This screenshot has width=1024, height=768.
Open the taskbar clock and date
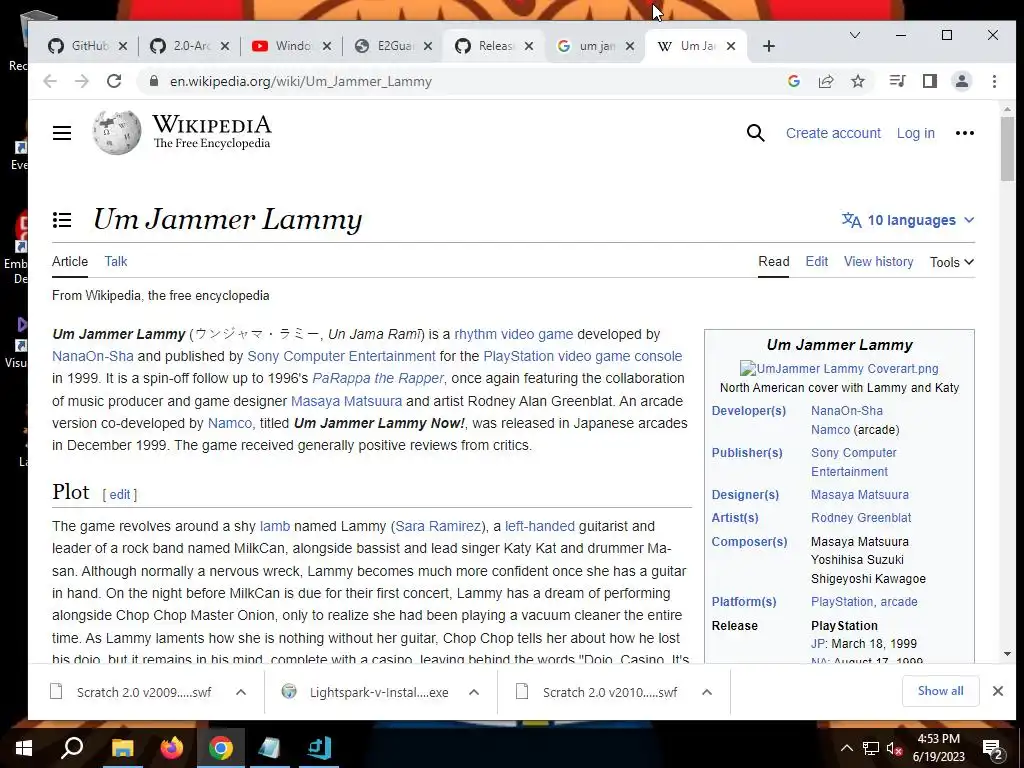tap(938, 748)
